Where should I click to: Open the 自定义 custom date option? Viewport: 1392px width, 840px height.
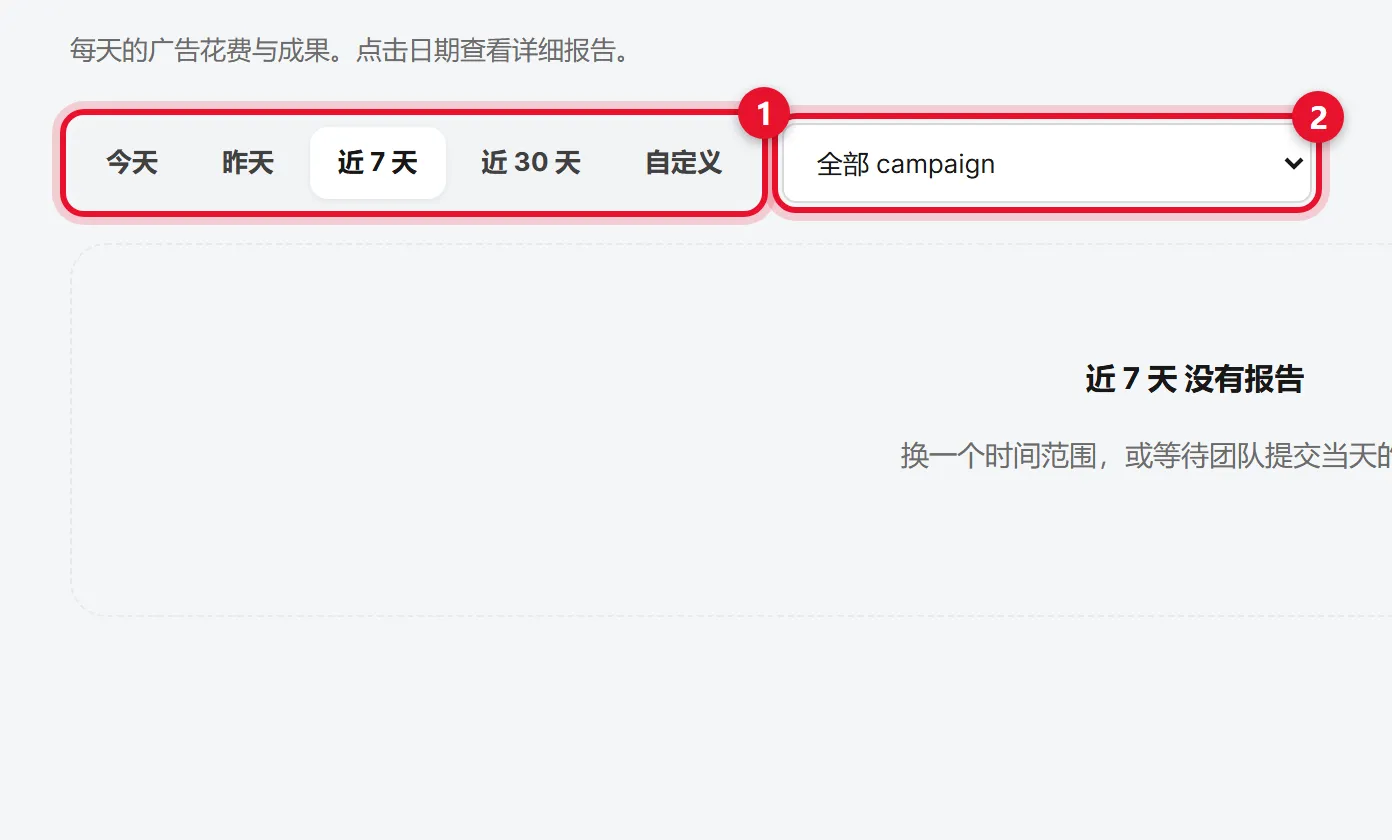(684, 163)
